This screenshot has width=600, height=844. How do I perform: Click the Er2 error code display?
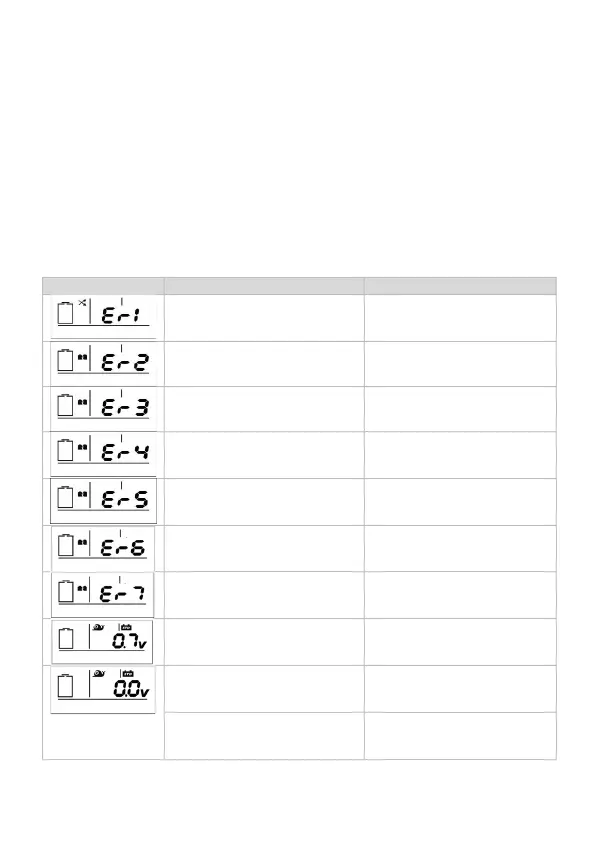pos(104,363)
